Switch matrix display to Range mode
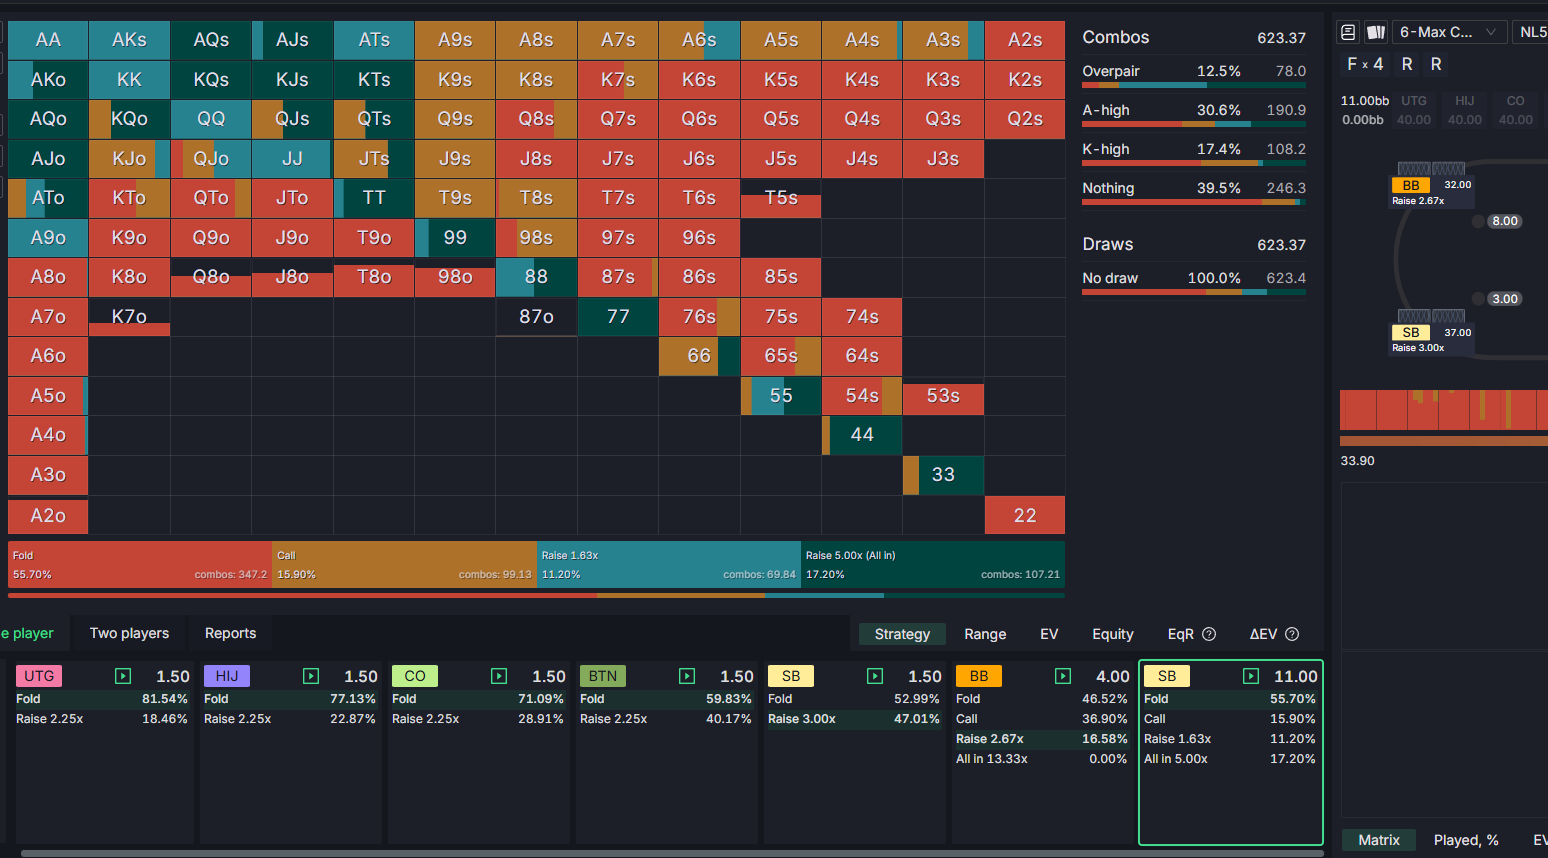The height and width of the screenshot is (858, 1548). (985, 634)
